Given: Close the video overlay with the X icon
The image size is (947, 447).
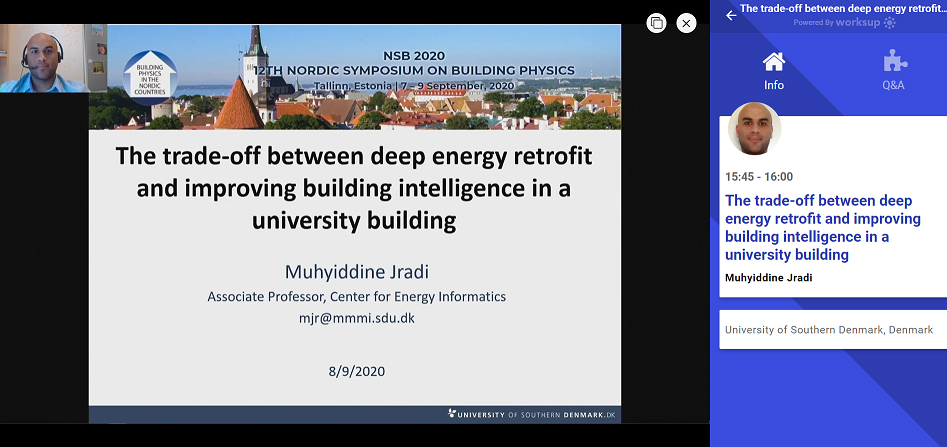Looking at the screenshot, I should coord(686,23).
